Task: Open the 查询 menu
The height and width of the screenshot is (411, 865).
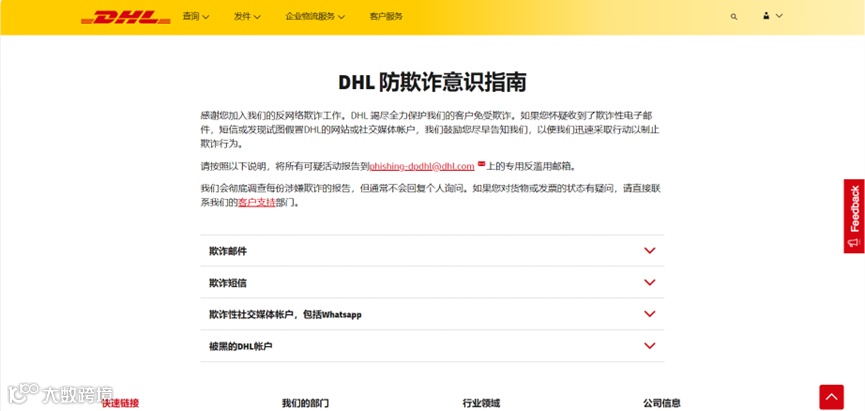Action: coord(196,17)
